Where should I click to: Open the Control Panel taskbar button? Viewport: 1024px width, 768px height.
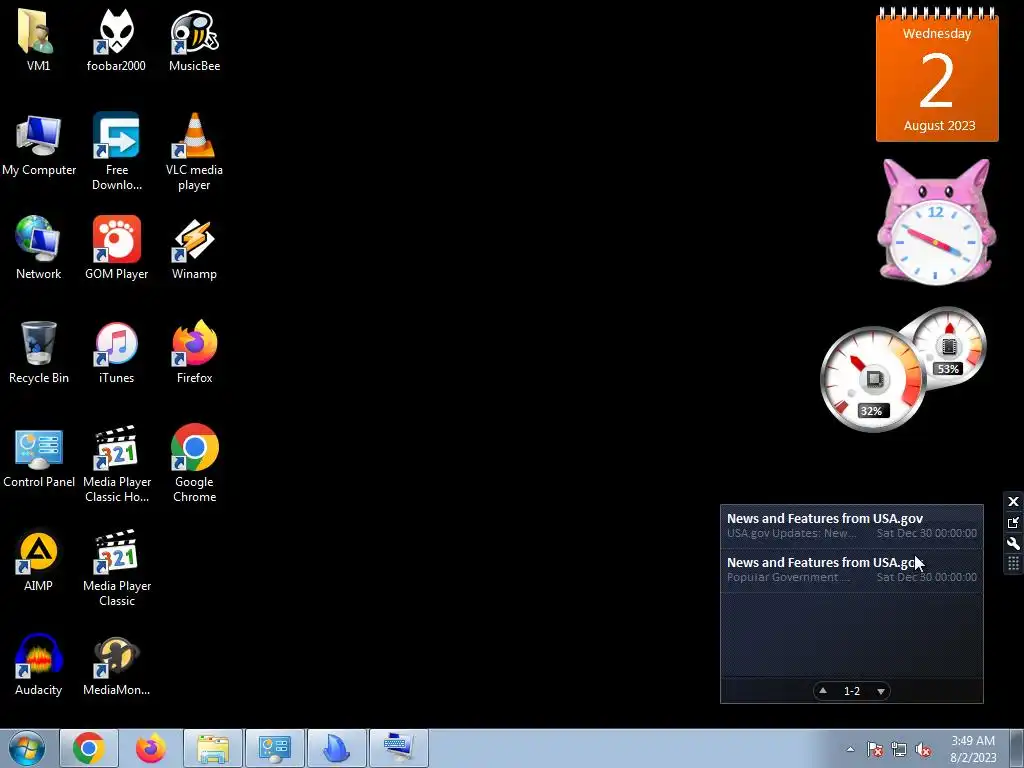275,748
